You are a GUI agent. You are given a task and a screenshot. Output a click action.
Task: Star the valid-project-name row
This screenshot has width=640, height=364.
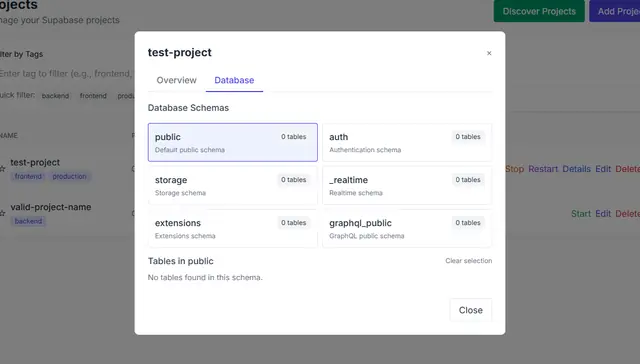2,213
